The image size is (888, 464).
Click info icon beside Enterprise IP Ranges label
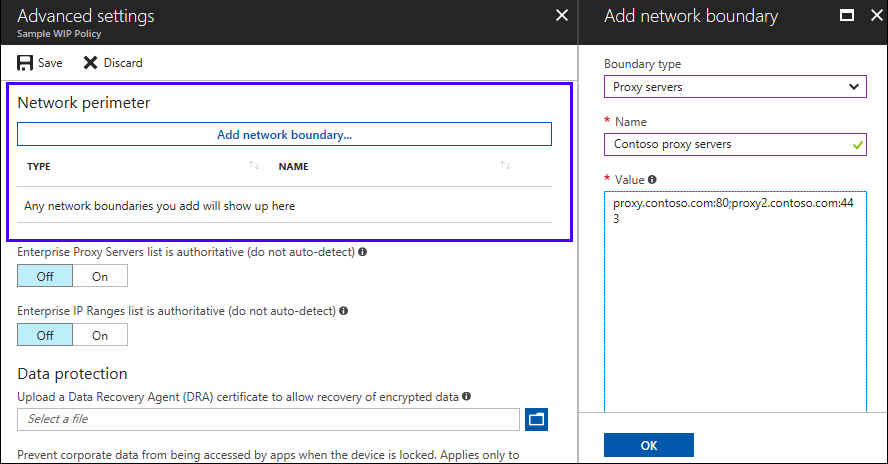(346, 312)
